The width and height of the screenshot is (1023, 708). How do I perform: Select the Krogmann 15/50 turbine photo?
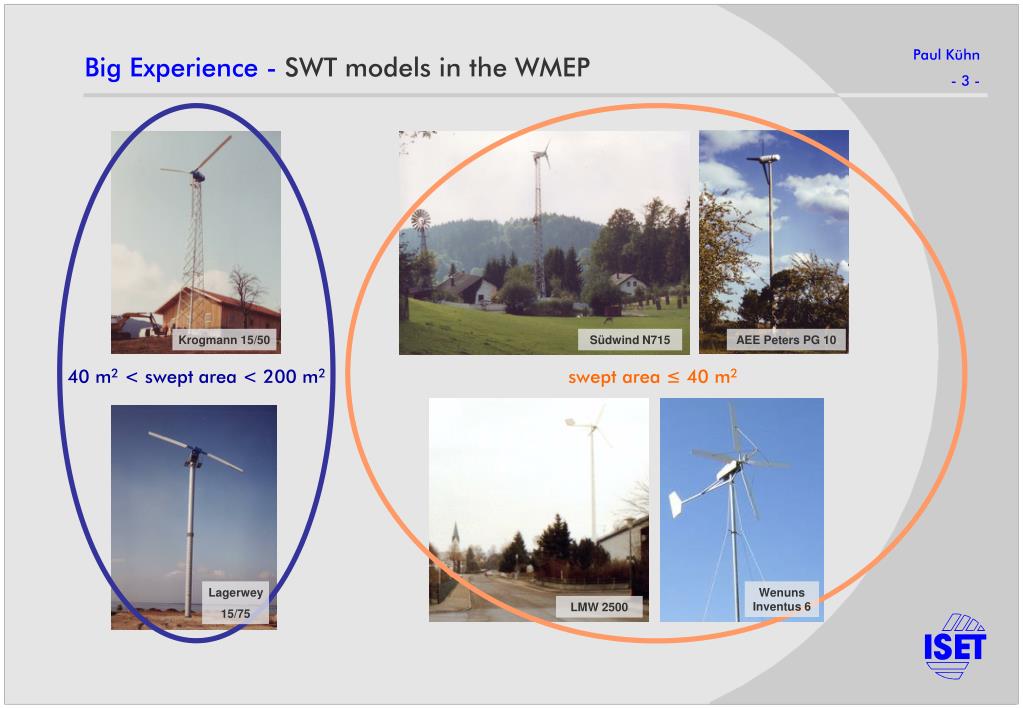tap(196, 242)
